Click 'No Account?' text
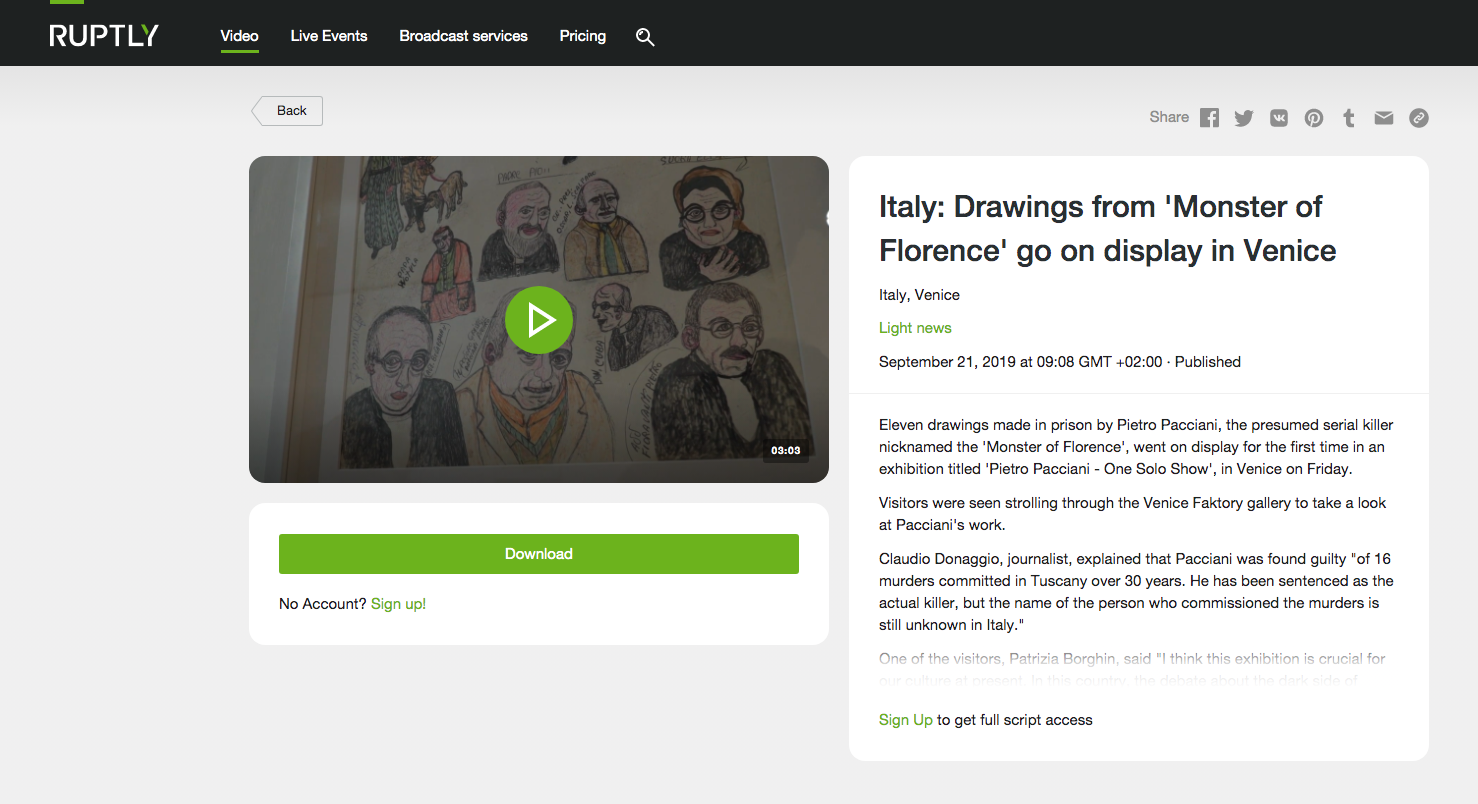This screenshot has height=804, width=1478. point(323,604)
